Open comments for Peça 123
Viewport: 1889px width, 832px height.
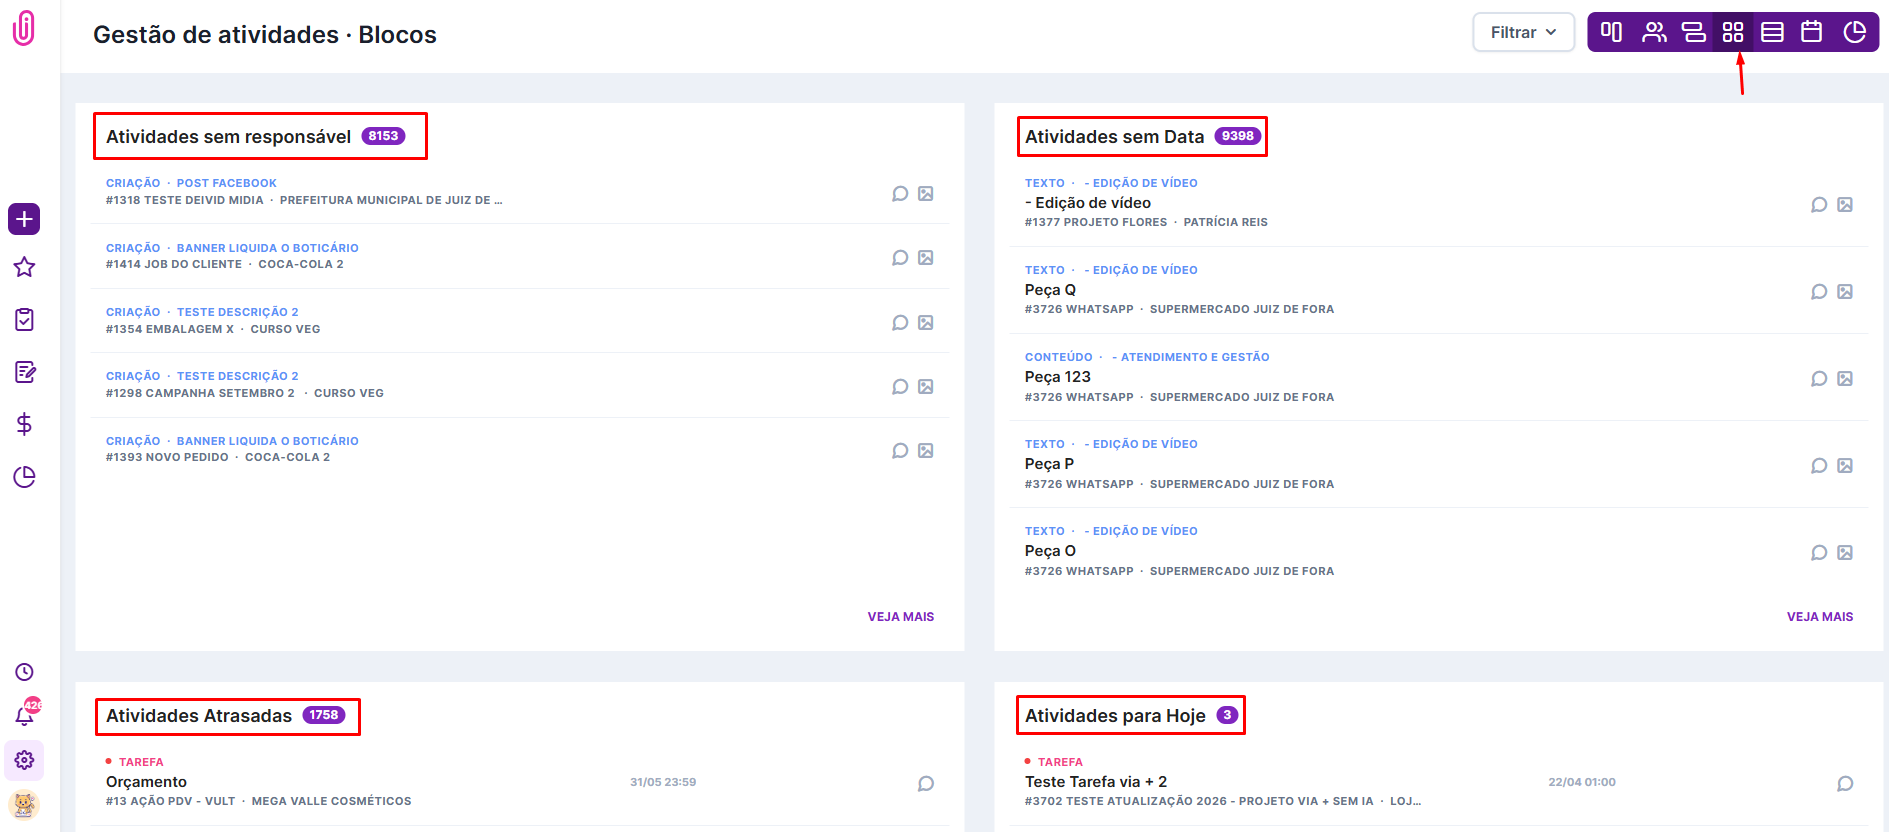click(1819, 378)
